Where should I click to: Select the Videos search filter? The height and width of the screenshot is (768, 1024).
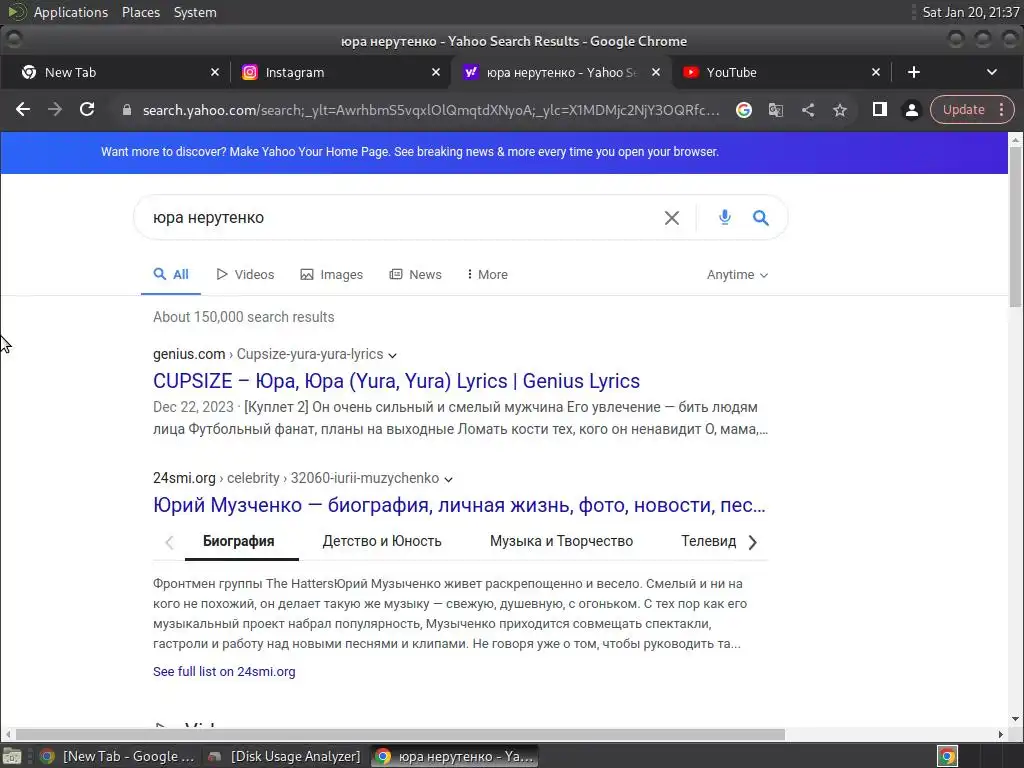click(246, 275)
